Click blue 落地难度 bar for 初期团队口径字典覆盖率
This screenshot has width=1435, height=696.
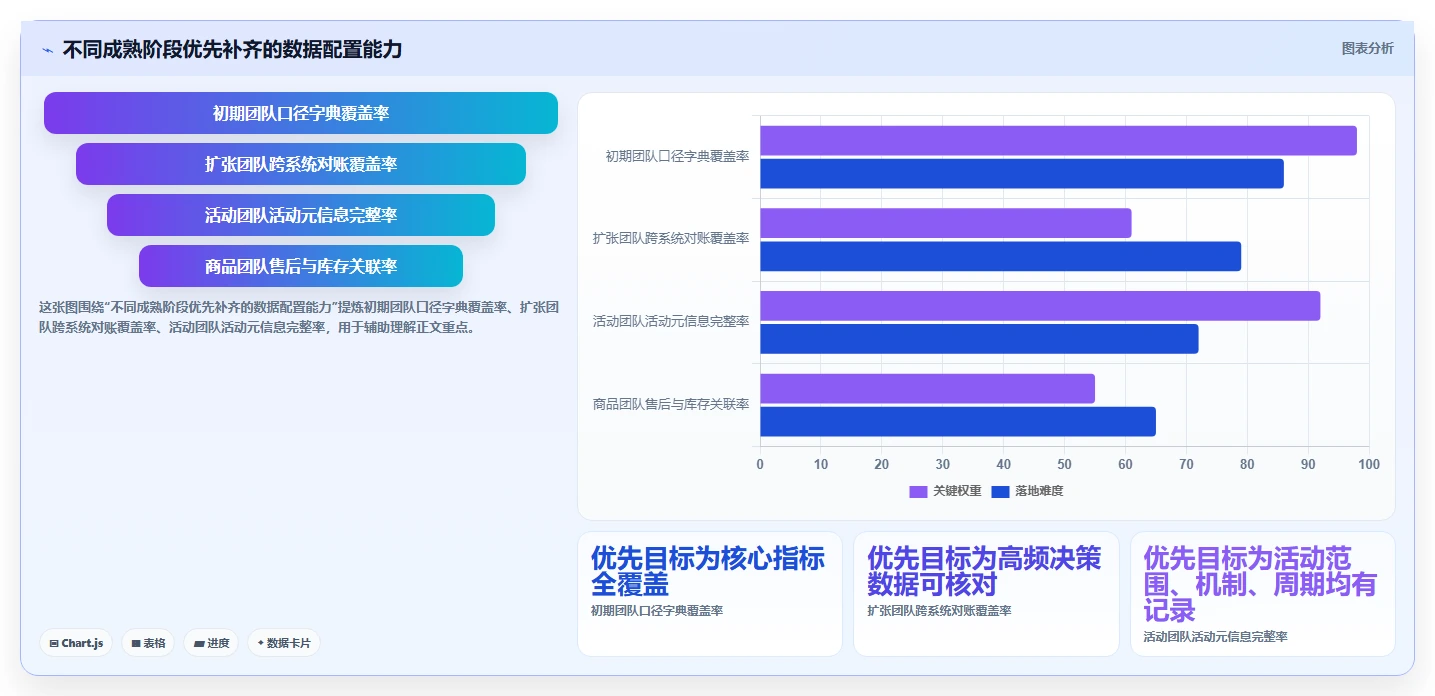point(1022,174)
